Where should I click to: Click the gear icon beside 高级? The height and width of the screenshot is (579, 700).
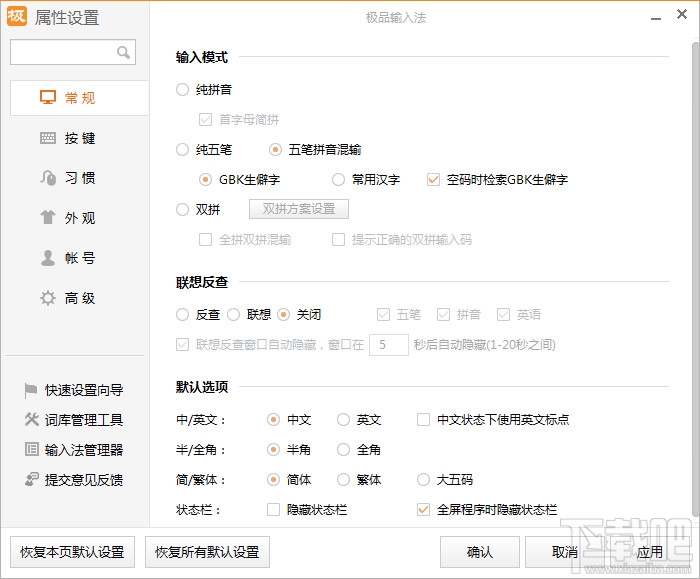pyautogui.click(x=48, y=298)
